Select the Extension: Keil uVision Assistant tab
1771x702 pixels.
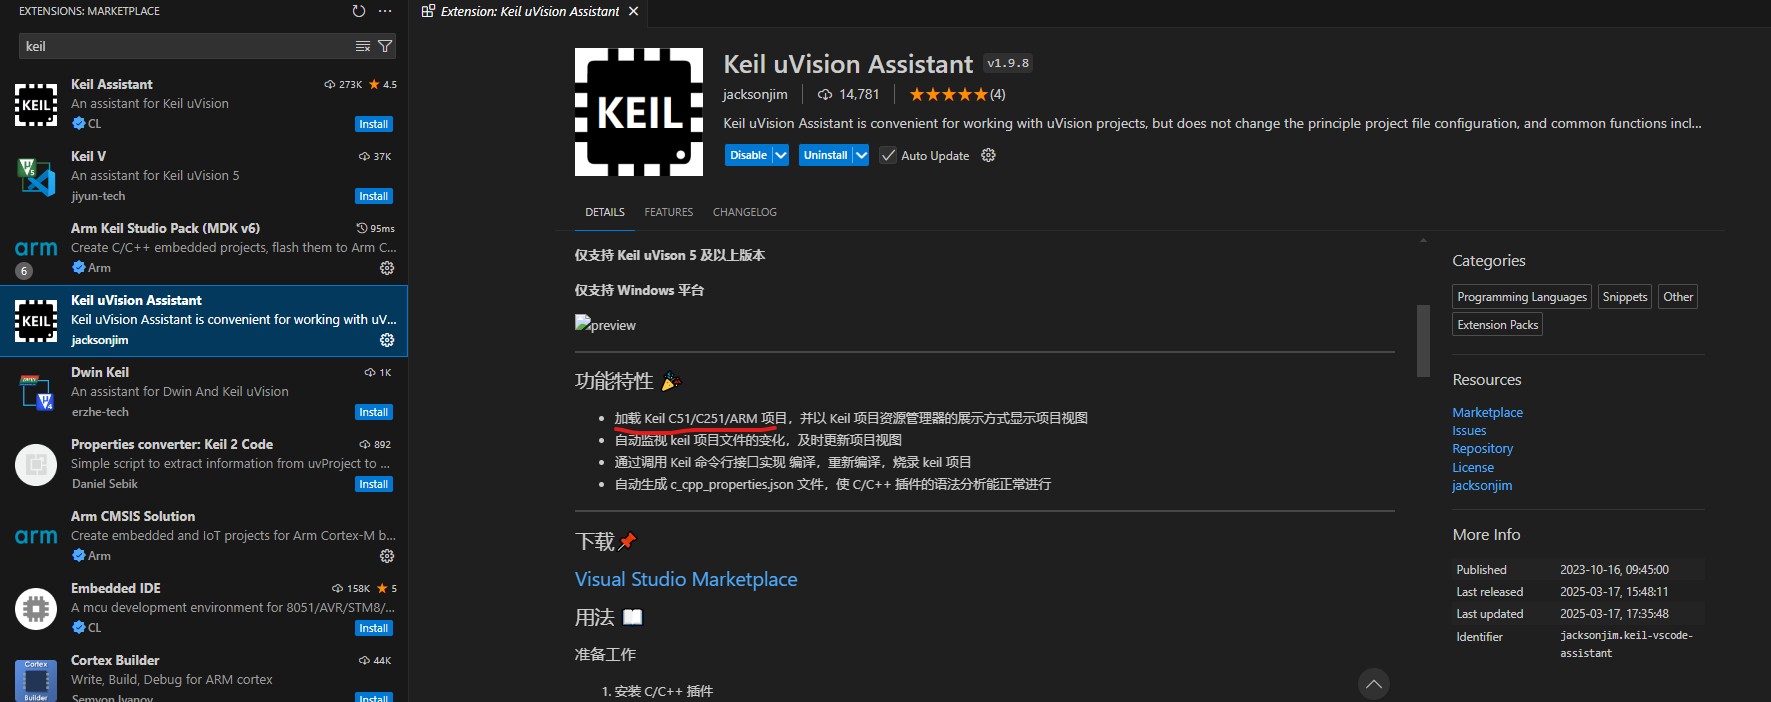(530, 11)
